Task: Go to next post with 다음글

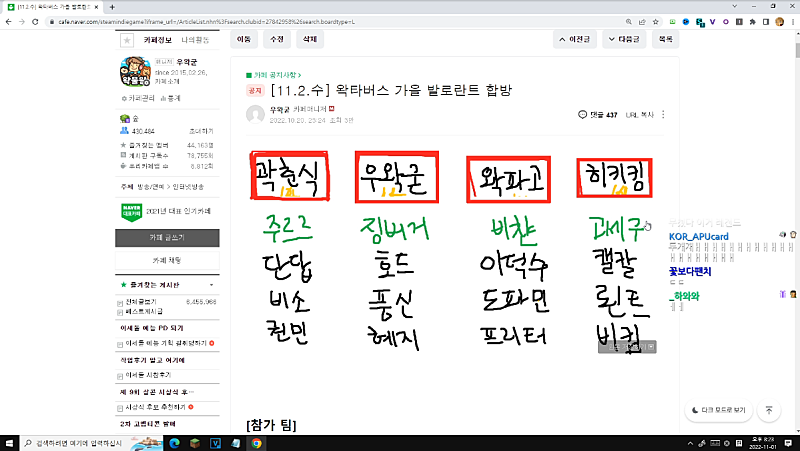Action: tap(623, 39)
